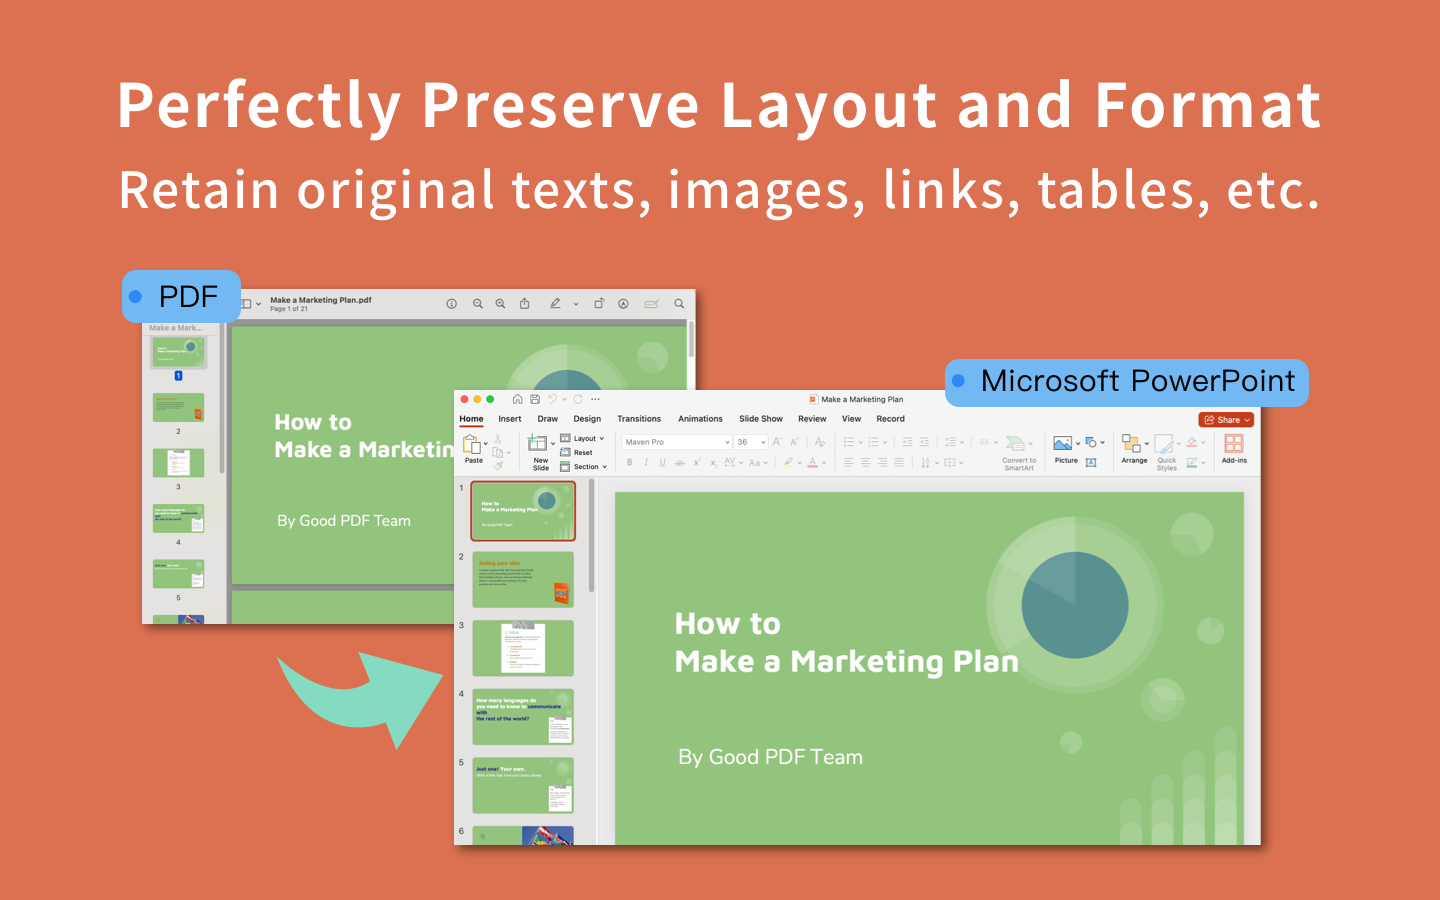Image resolution: width=1440 pixels, height=900 pixels.
Task: Expand the Section dropdown
Action: pos(605,467)
